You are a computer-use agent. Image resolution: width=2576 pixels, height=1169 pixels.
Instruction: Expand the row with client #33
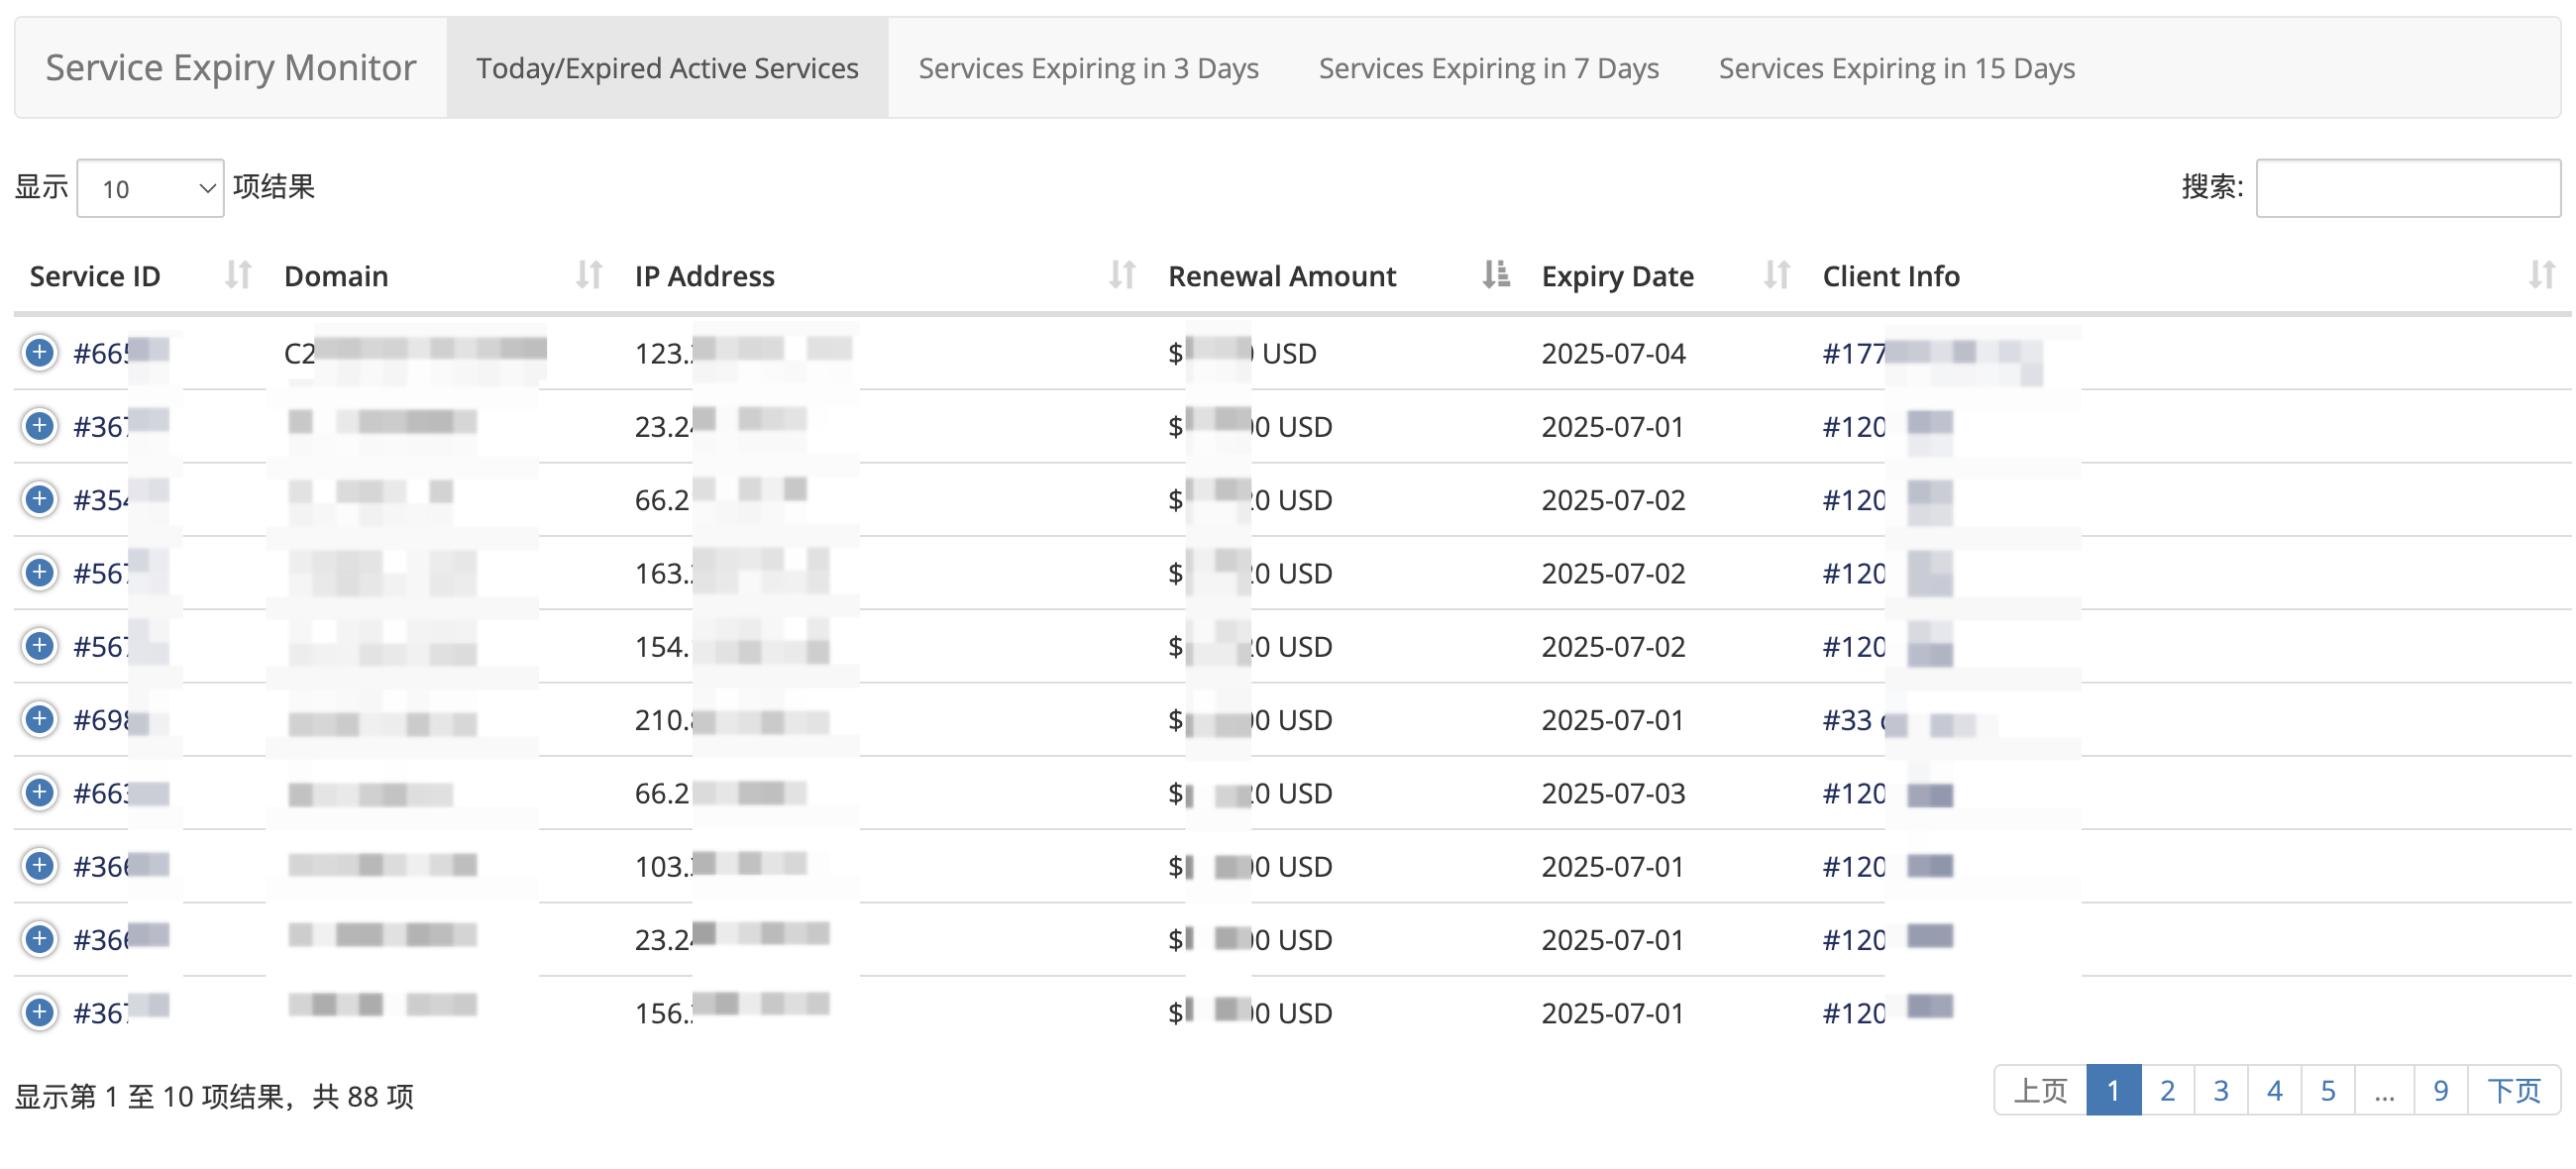39,720
